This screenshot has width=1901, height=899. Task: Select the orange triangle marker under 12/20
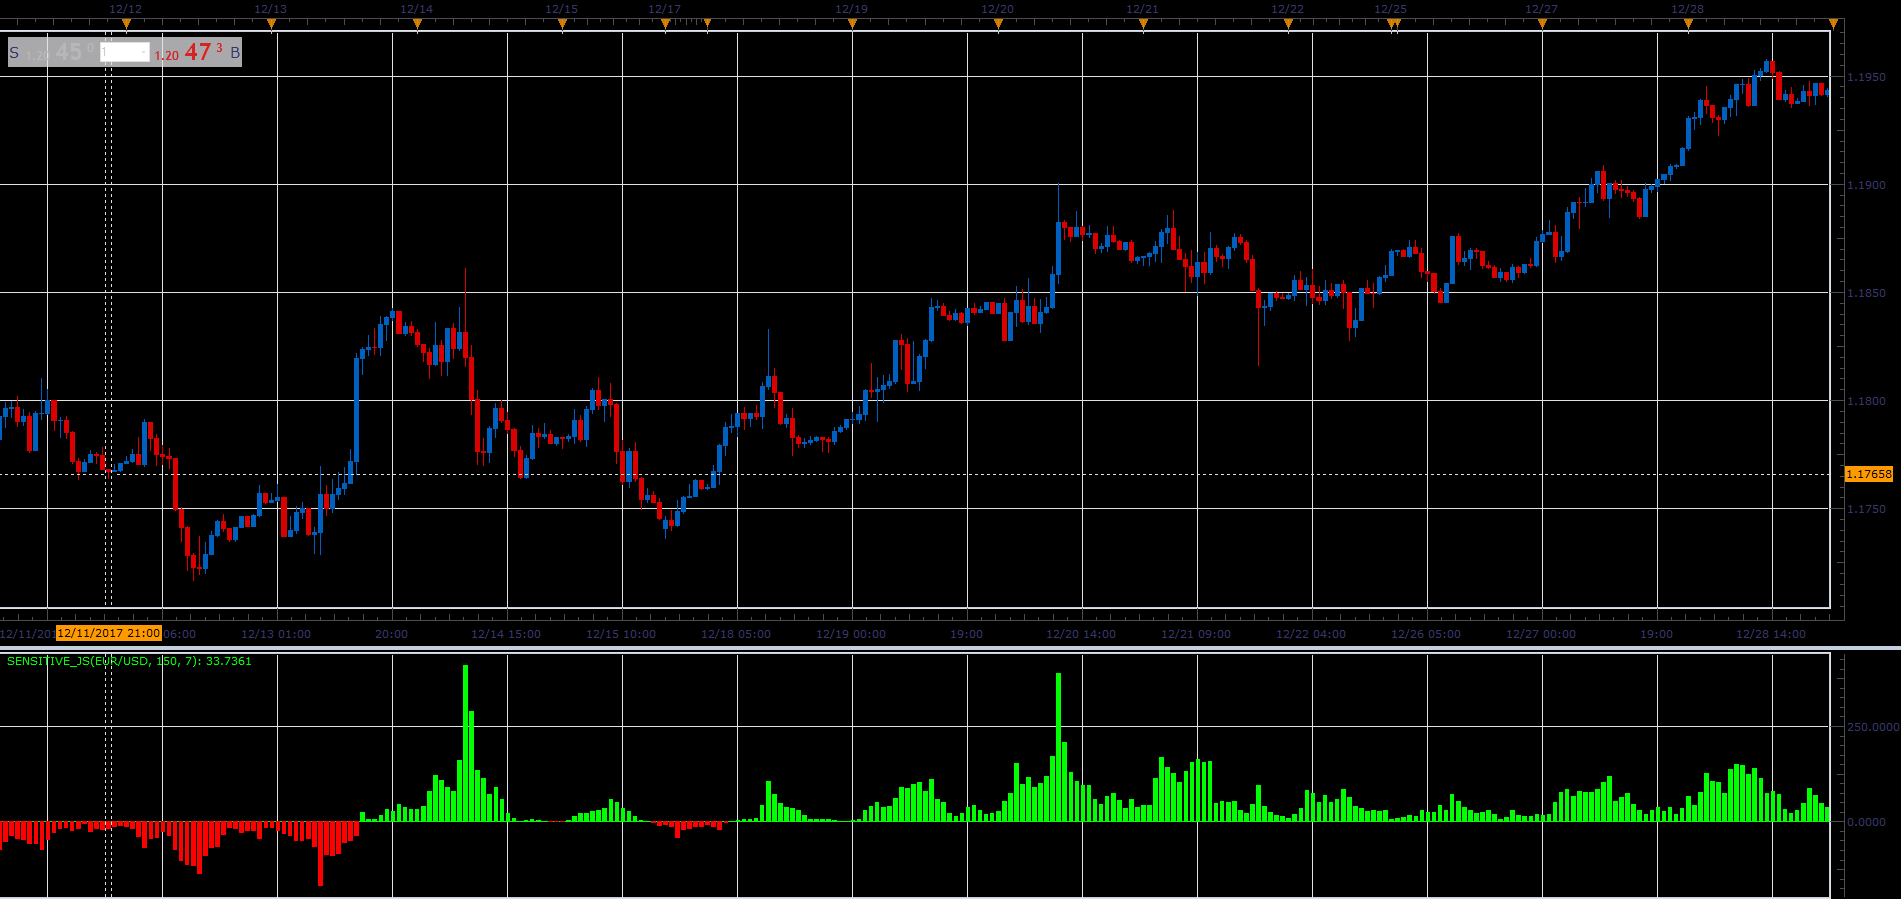click(x=998, y=24)
